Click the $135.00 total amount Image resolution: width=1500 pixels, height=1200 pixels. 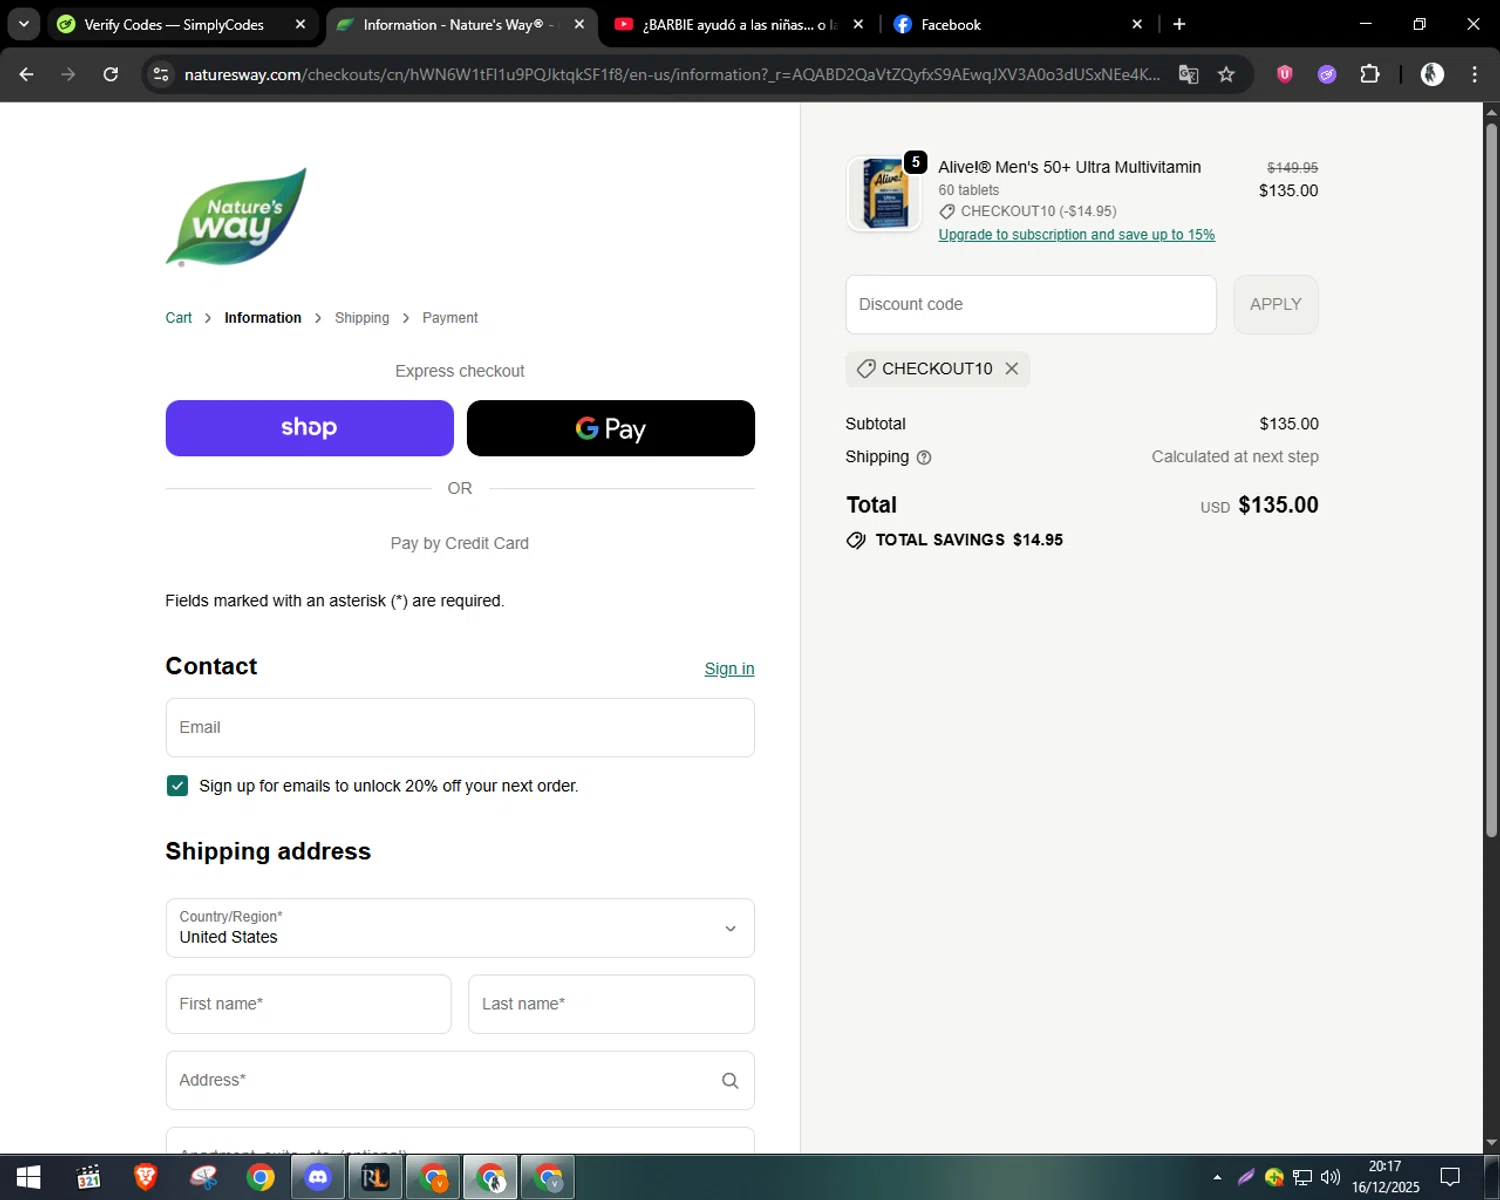tap(1278, 505)
